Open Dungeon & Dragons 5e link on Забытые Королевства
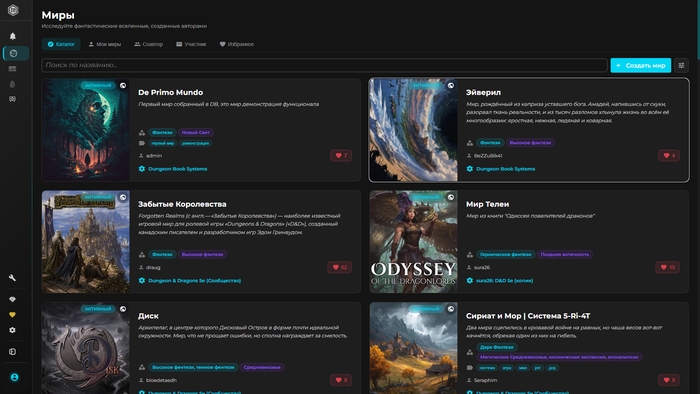 [x=195, y=281]
